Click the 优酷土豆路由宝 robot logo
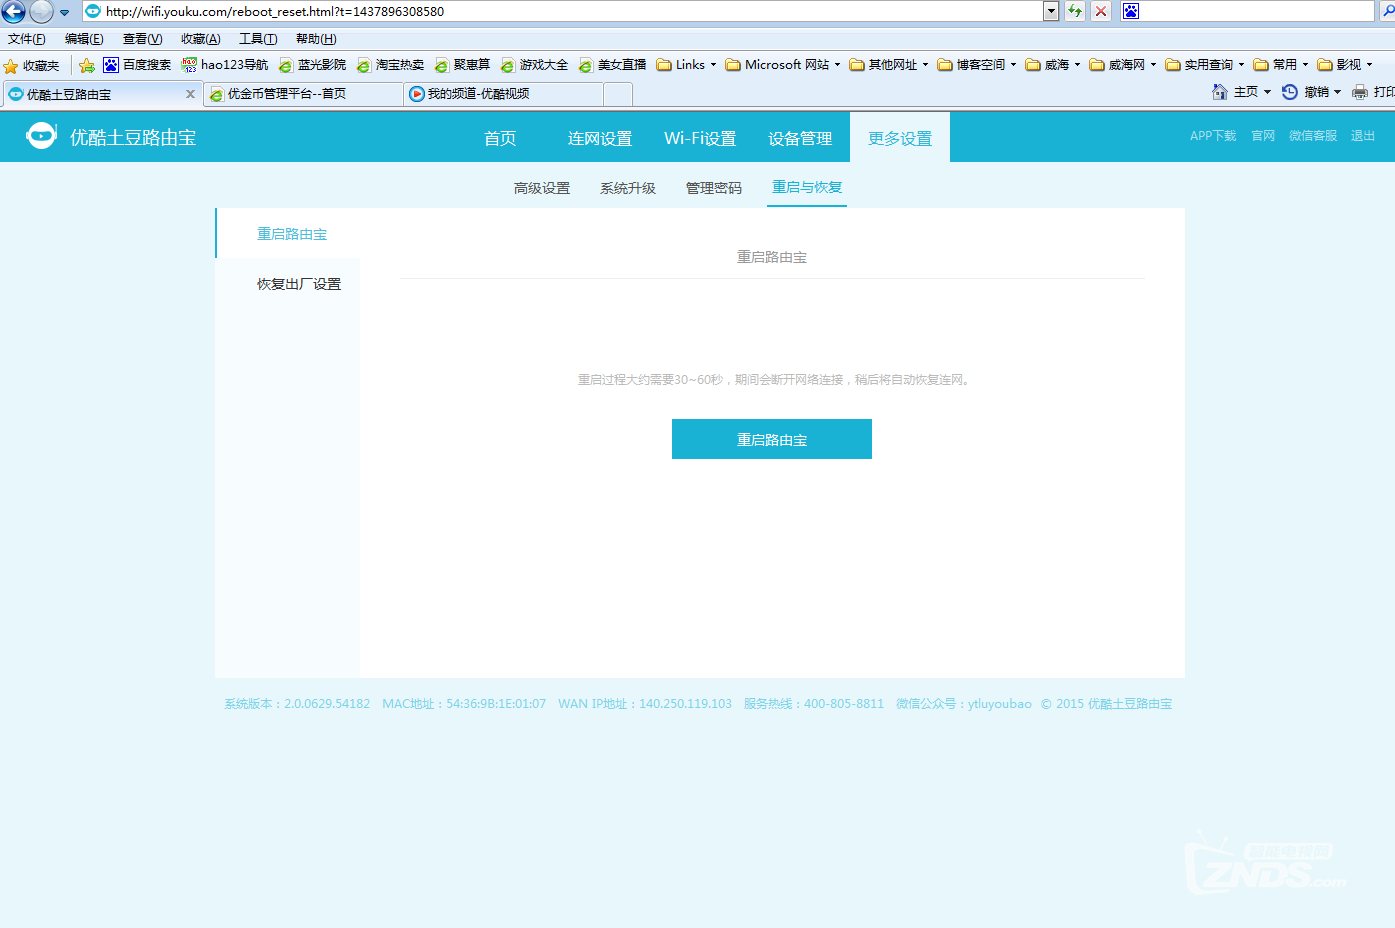 41,136
